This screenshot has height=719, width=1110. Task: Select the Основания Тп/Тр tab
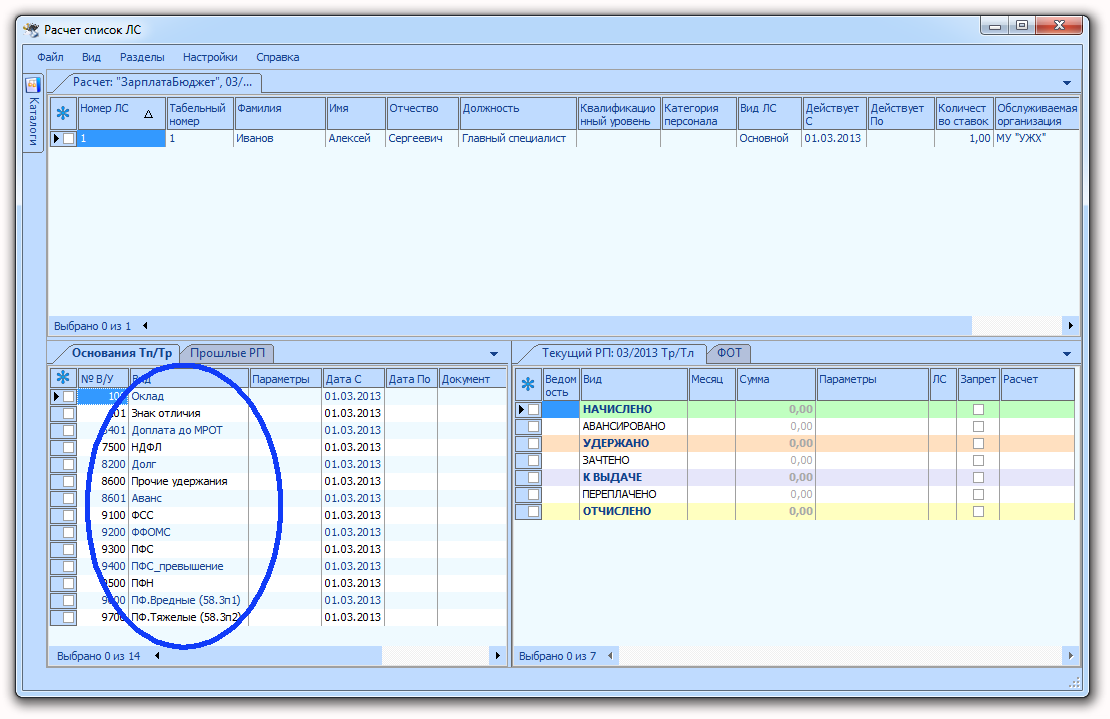click(122, 352)
